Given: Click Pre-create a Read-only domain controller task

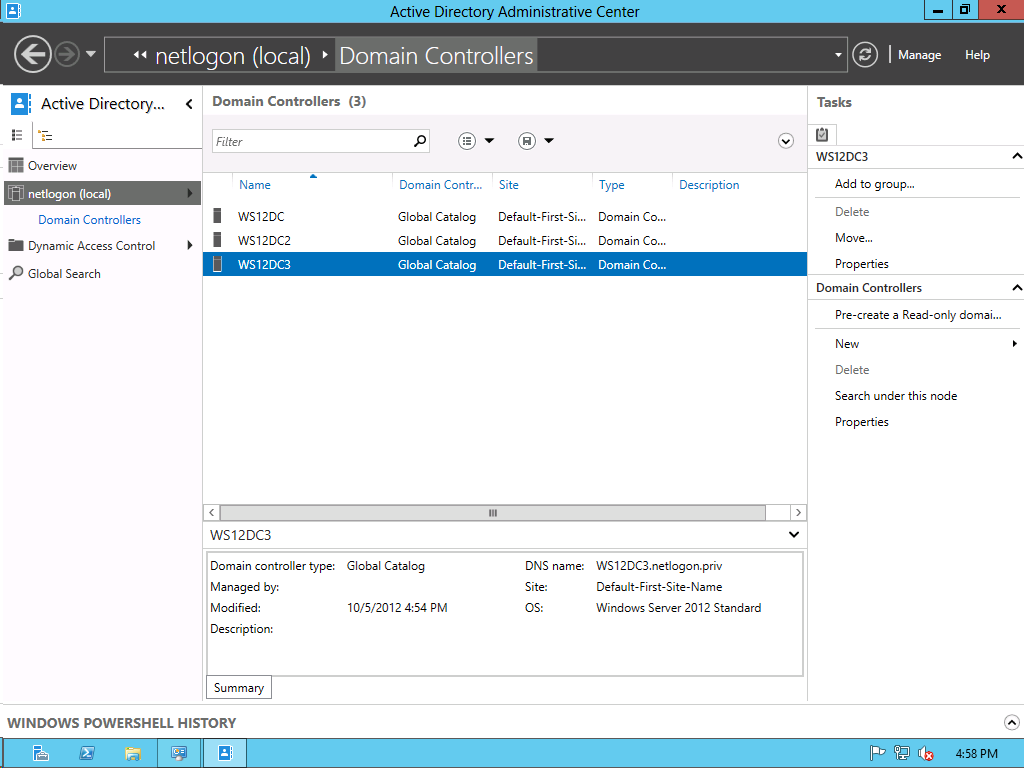Looking at the screenshot, I should click(x=918, y=315).
